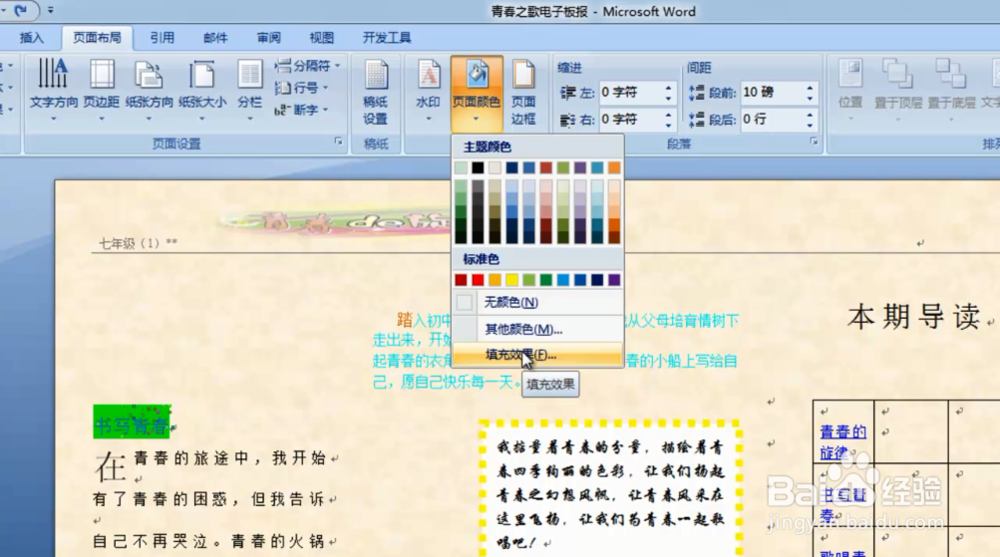Image resolution: width=1000 pixels, height=557 pixels.
Task: Open the 青春的旋律 hyperlink in table
Action: [842, 442]
